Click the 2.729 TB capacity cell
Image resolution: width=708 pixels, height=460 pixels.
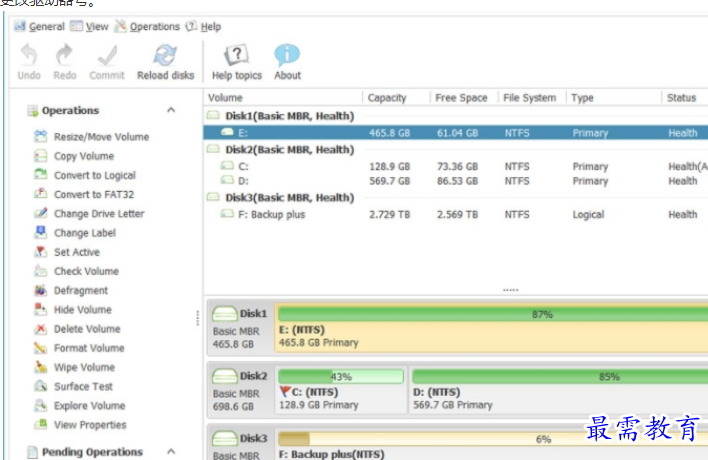pos(390,214)
